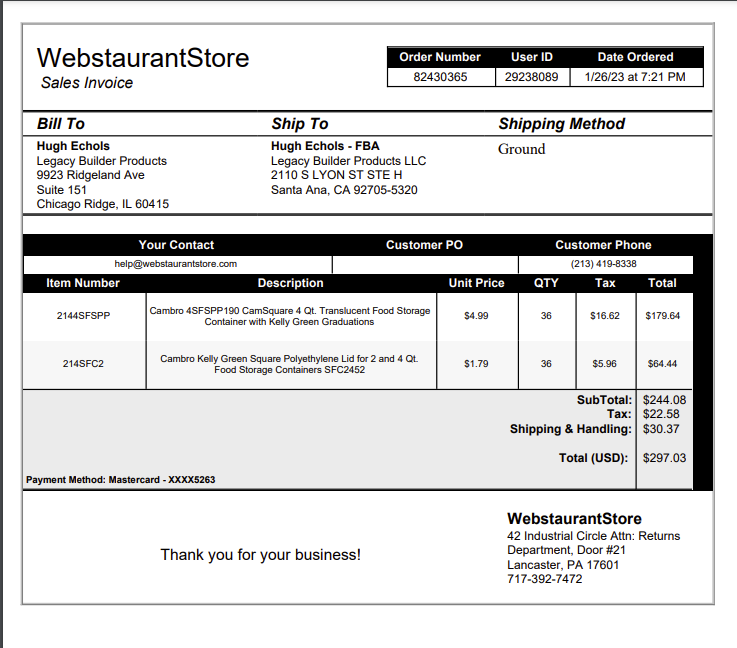Select the Cambro 4SFSPP190 CamSquare description
This screenshot has width=737, height=648.
pos(290,316)
